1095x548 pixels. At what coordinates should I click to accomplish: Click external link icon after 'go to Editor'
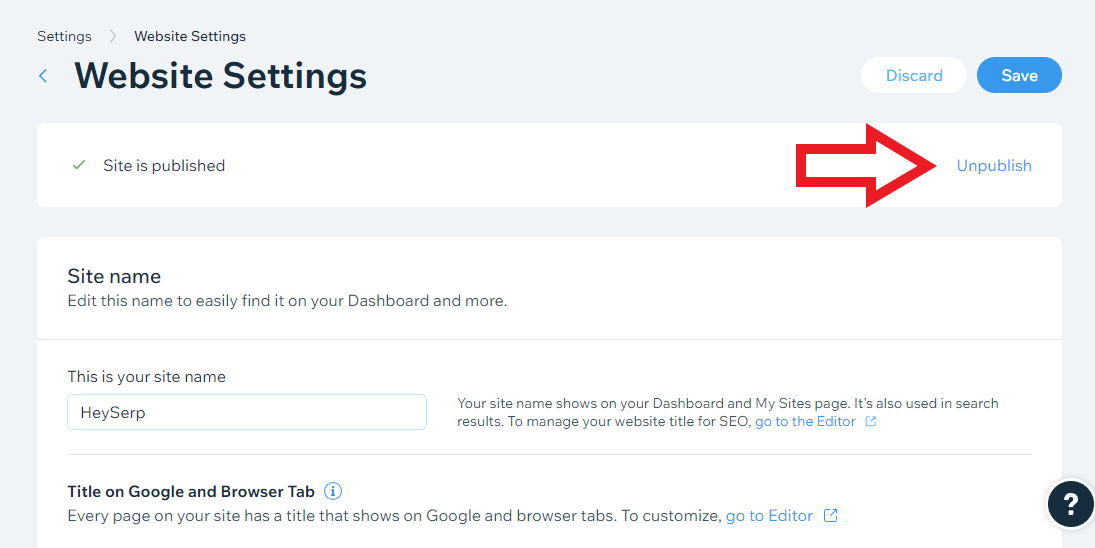(x=830, y=516)
